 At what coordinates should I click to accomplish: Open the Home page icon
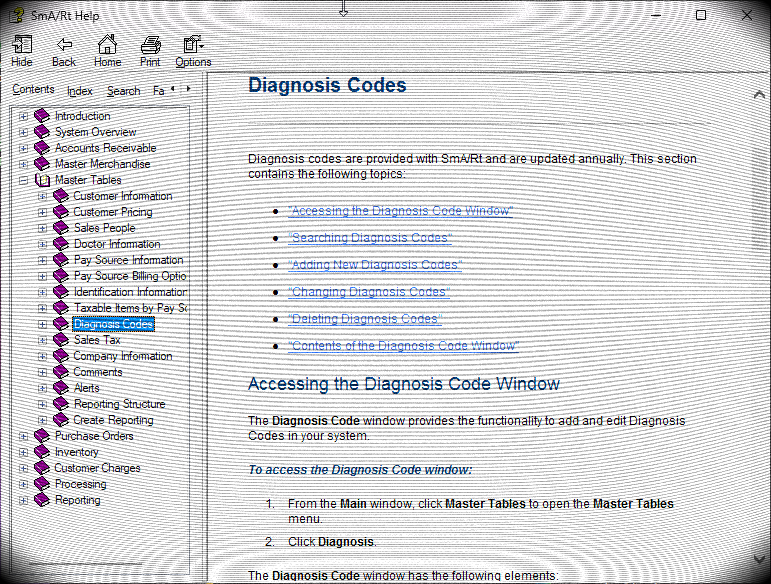click(x=107, y=44)
